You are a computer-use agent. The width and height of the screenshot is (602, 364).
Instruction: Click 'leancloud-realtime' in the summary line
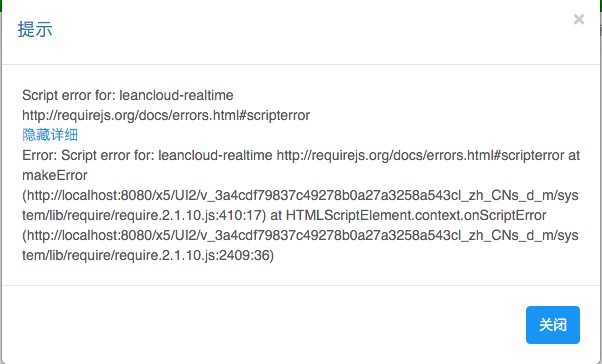point(176,95)
